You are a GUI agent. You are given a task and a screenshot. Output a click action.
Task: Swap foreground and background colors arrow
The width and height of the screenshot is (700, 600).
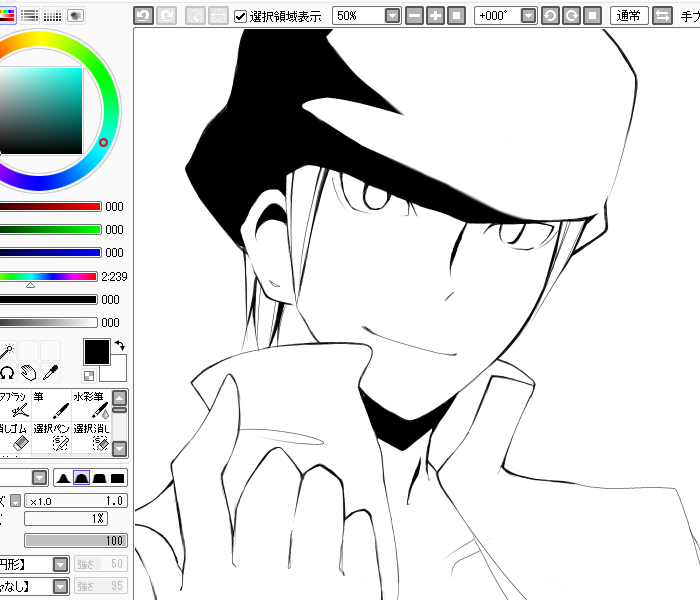pos(119,345)
